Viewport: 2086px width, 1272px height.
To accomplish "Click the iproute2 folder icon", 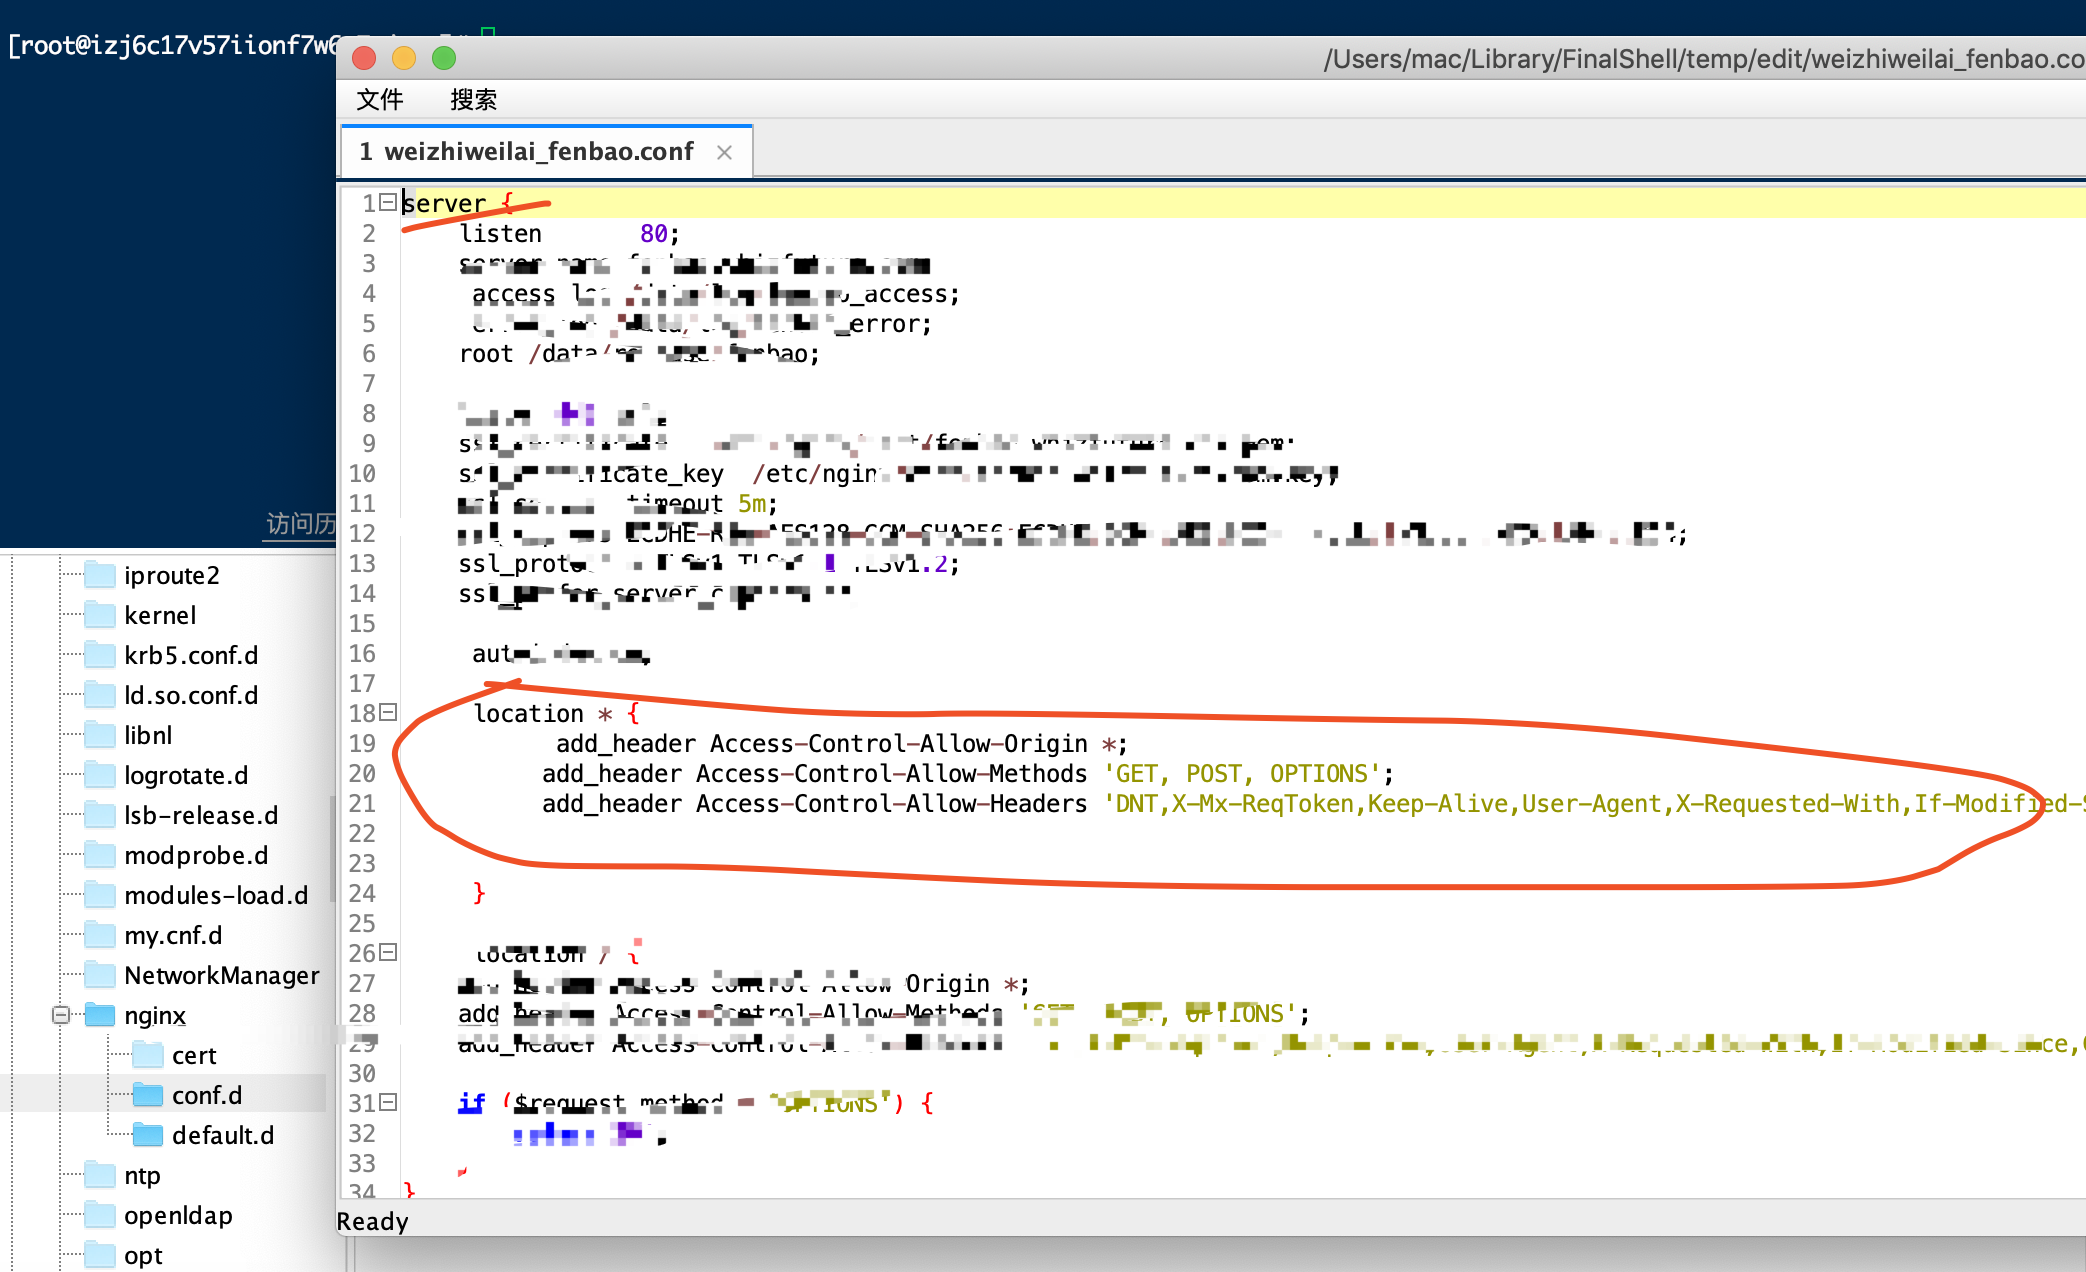I will 100,575.
